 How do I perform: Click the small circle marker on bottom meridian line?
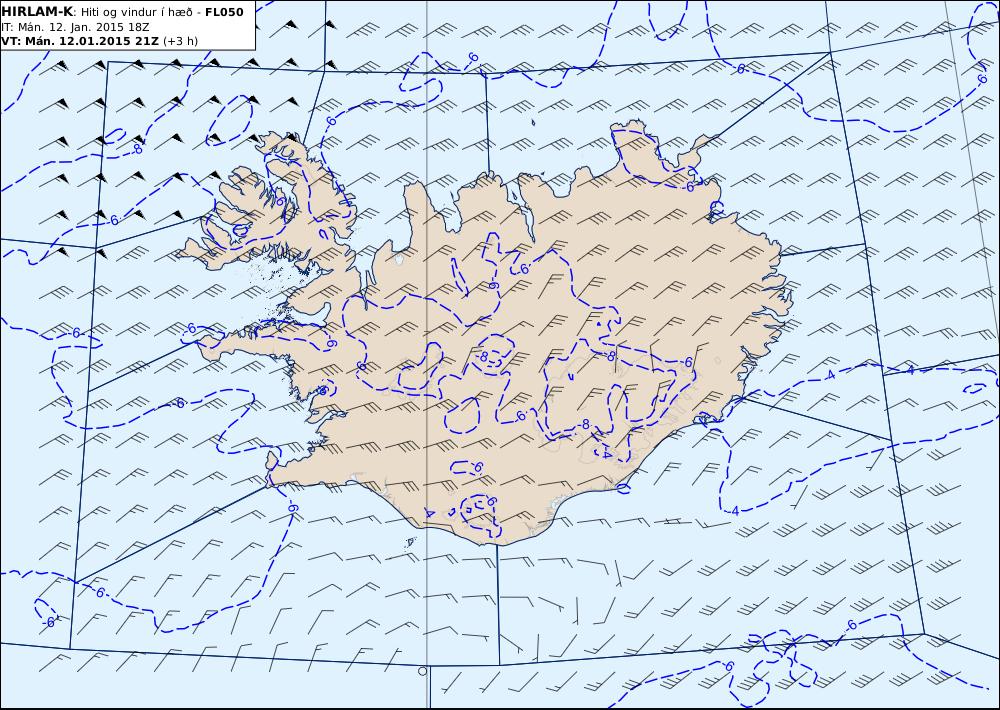point(422,671)
